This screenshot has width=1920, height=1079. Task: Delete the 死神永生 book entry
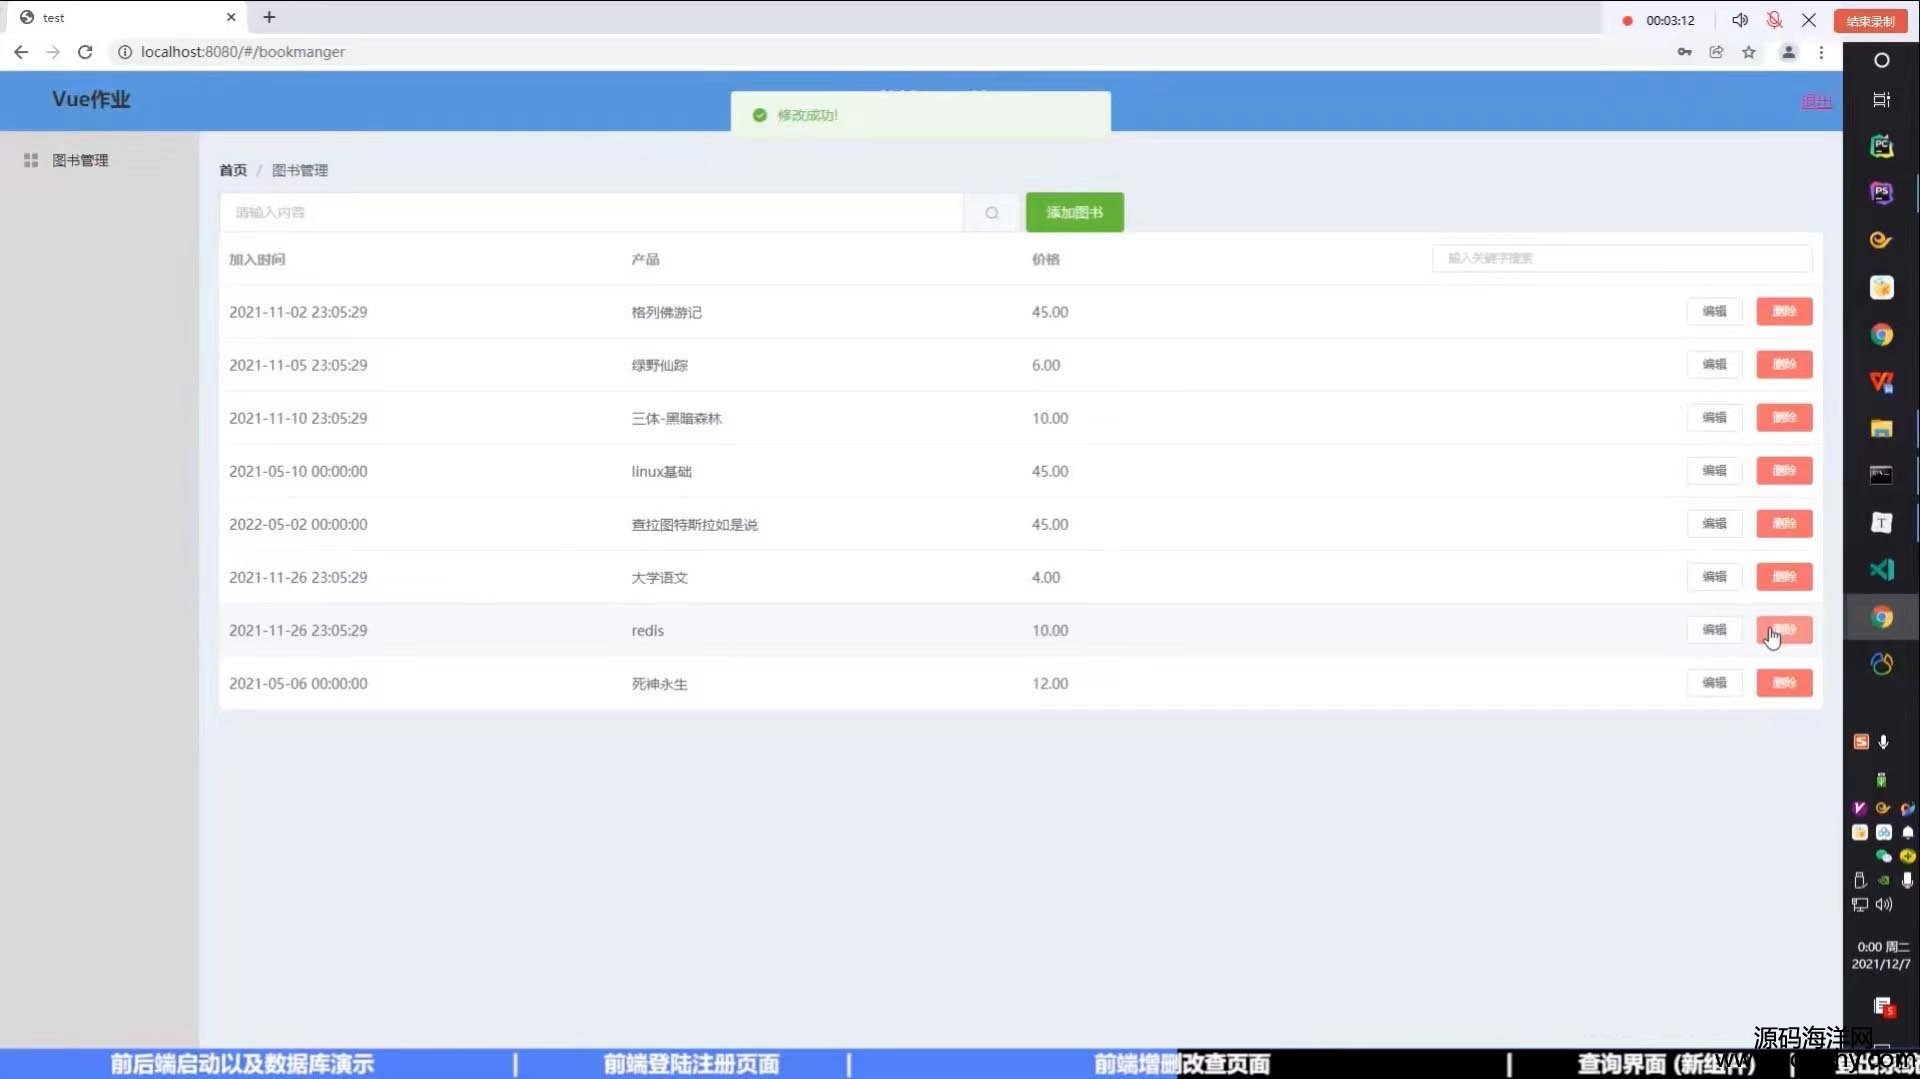point(1784,683)
